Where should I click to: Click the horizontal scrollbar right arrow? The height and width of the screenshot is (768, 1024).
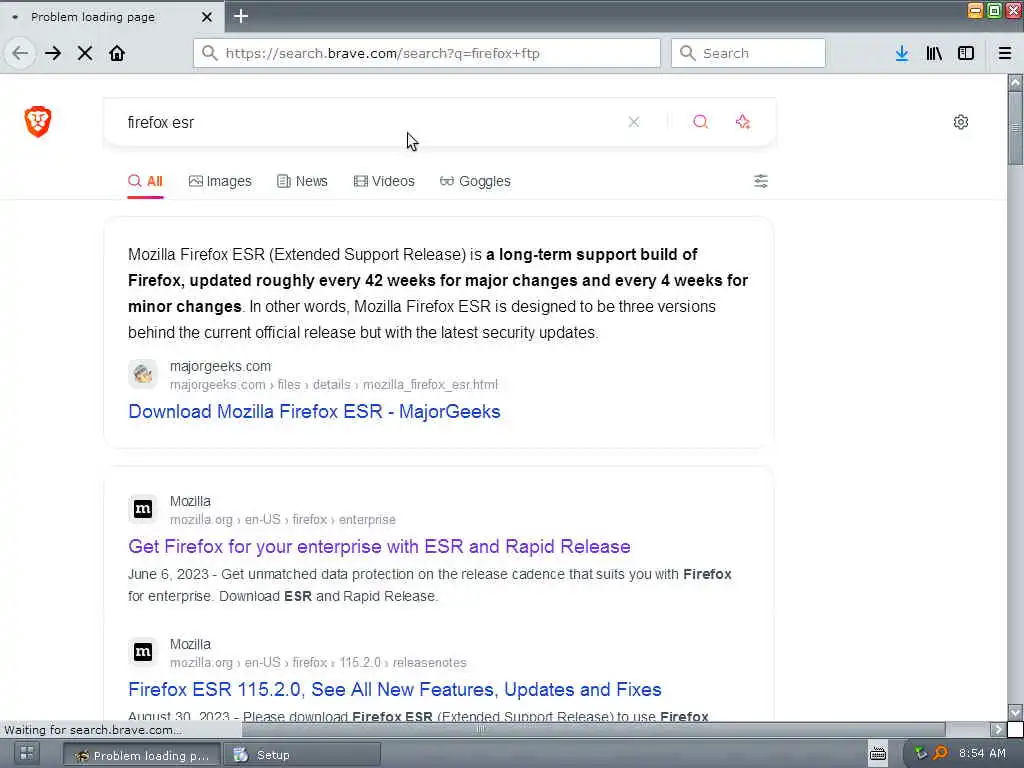pos(998,729)
